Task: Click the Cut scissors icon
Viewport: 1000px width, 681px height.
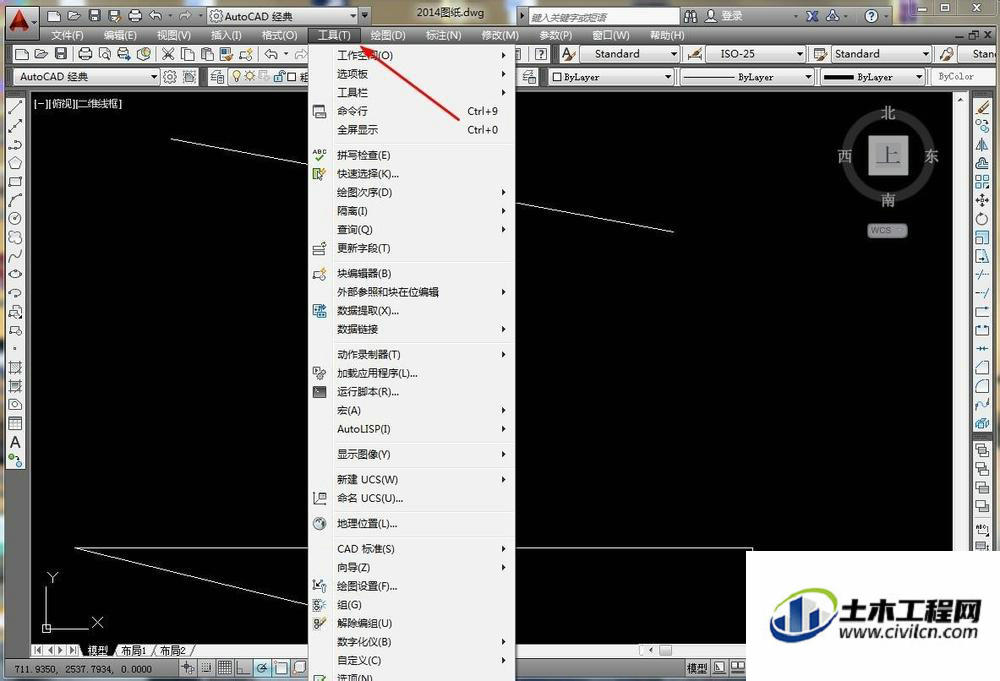Action: coord(168,54)
